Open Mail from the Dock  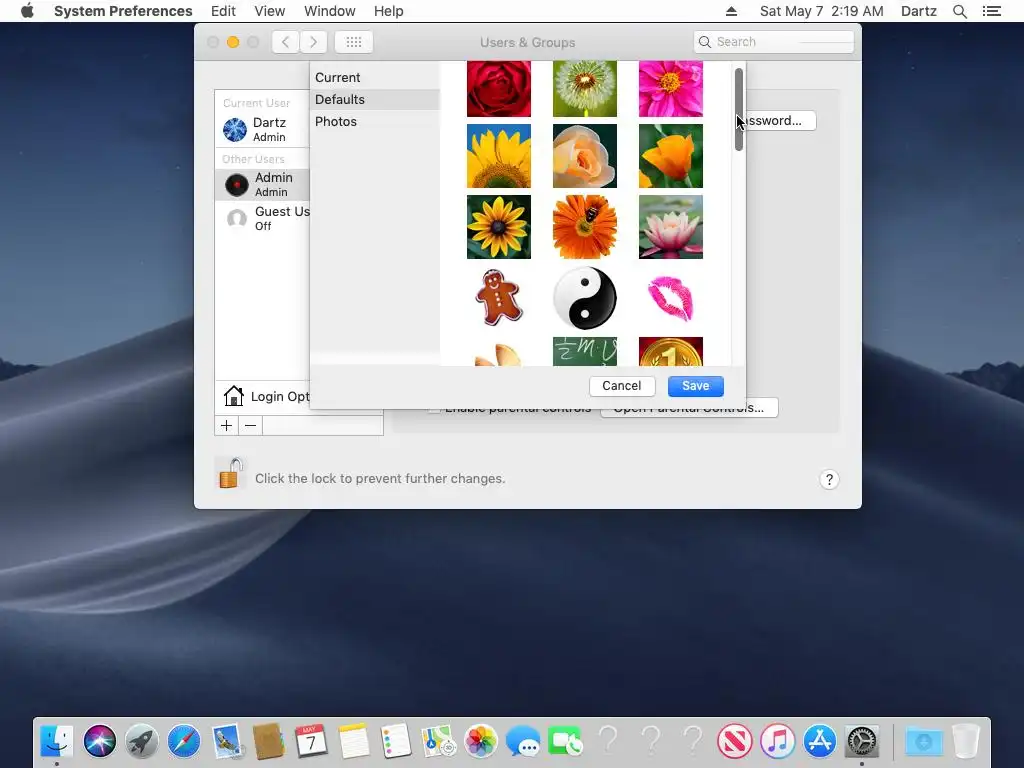tap(227, 742)
